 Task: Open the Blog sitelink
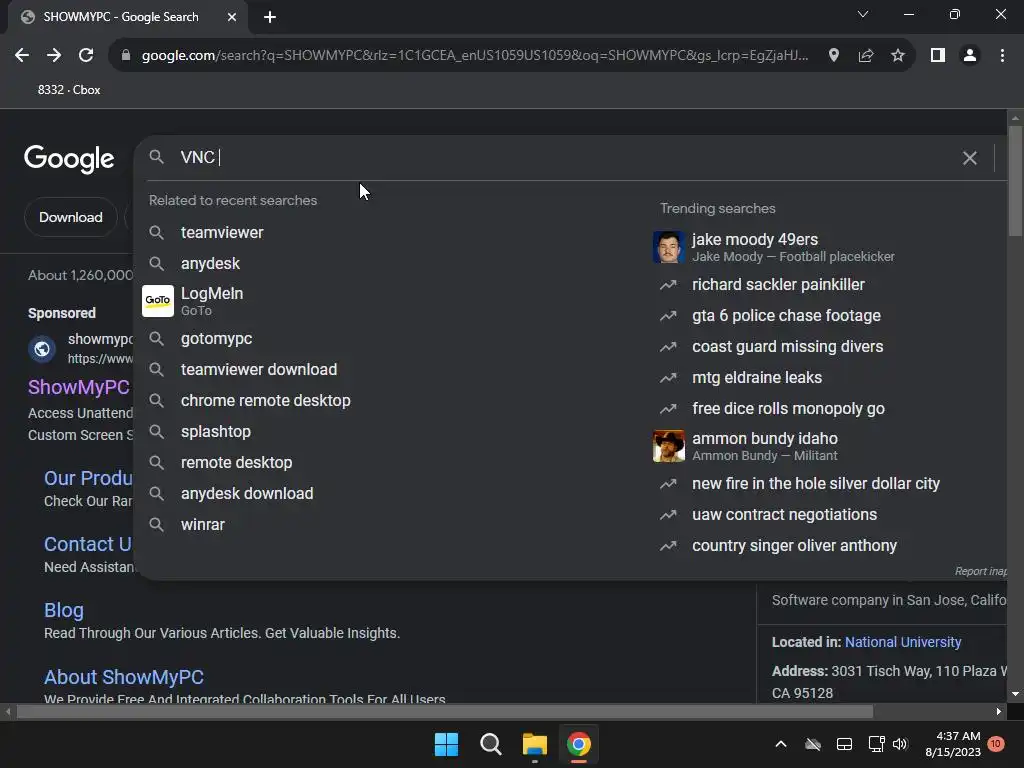click(63, 610)
